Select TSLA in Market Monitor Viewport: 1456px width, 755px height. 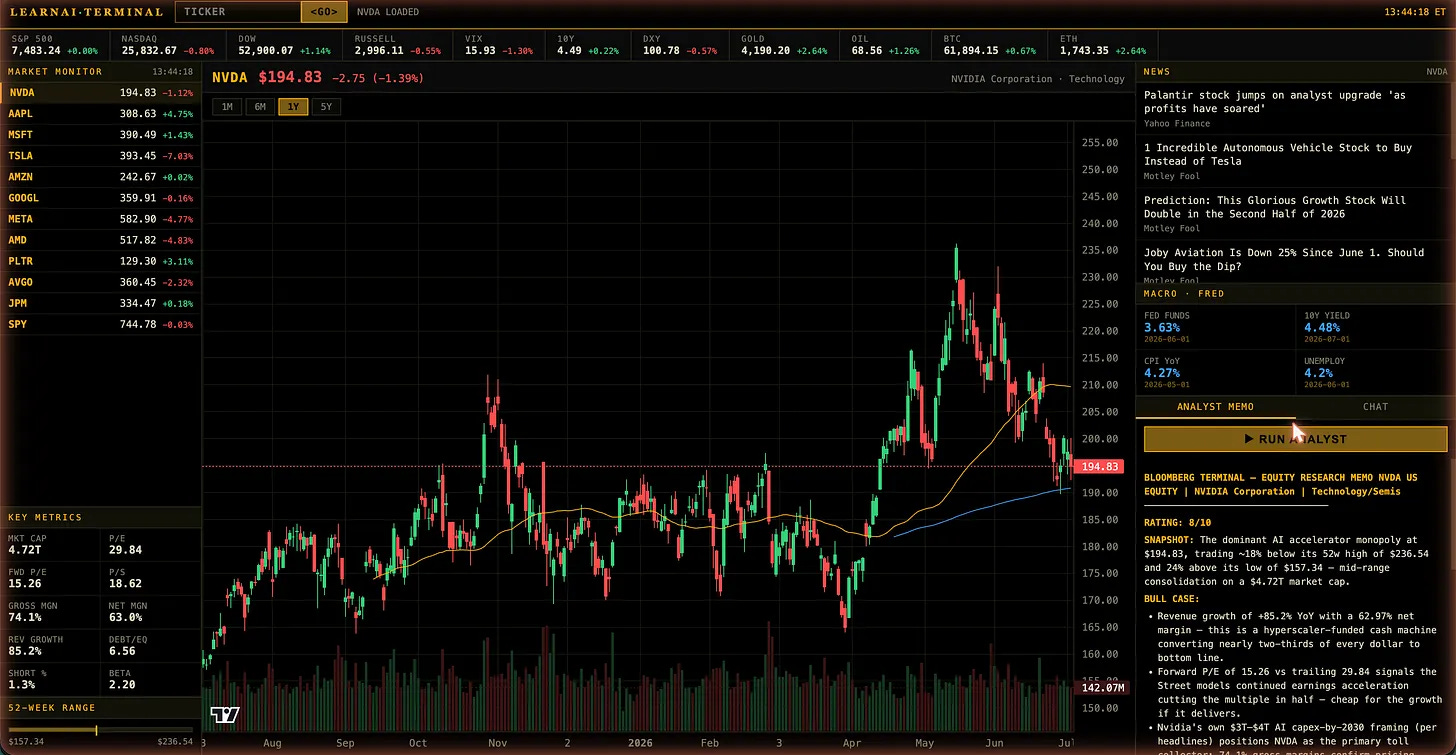[100, 156]
